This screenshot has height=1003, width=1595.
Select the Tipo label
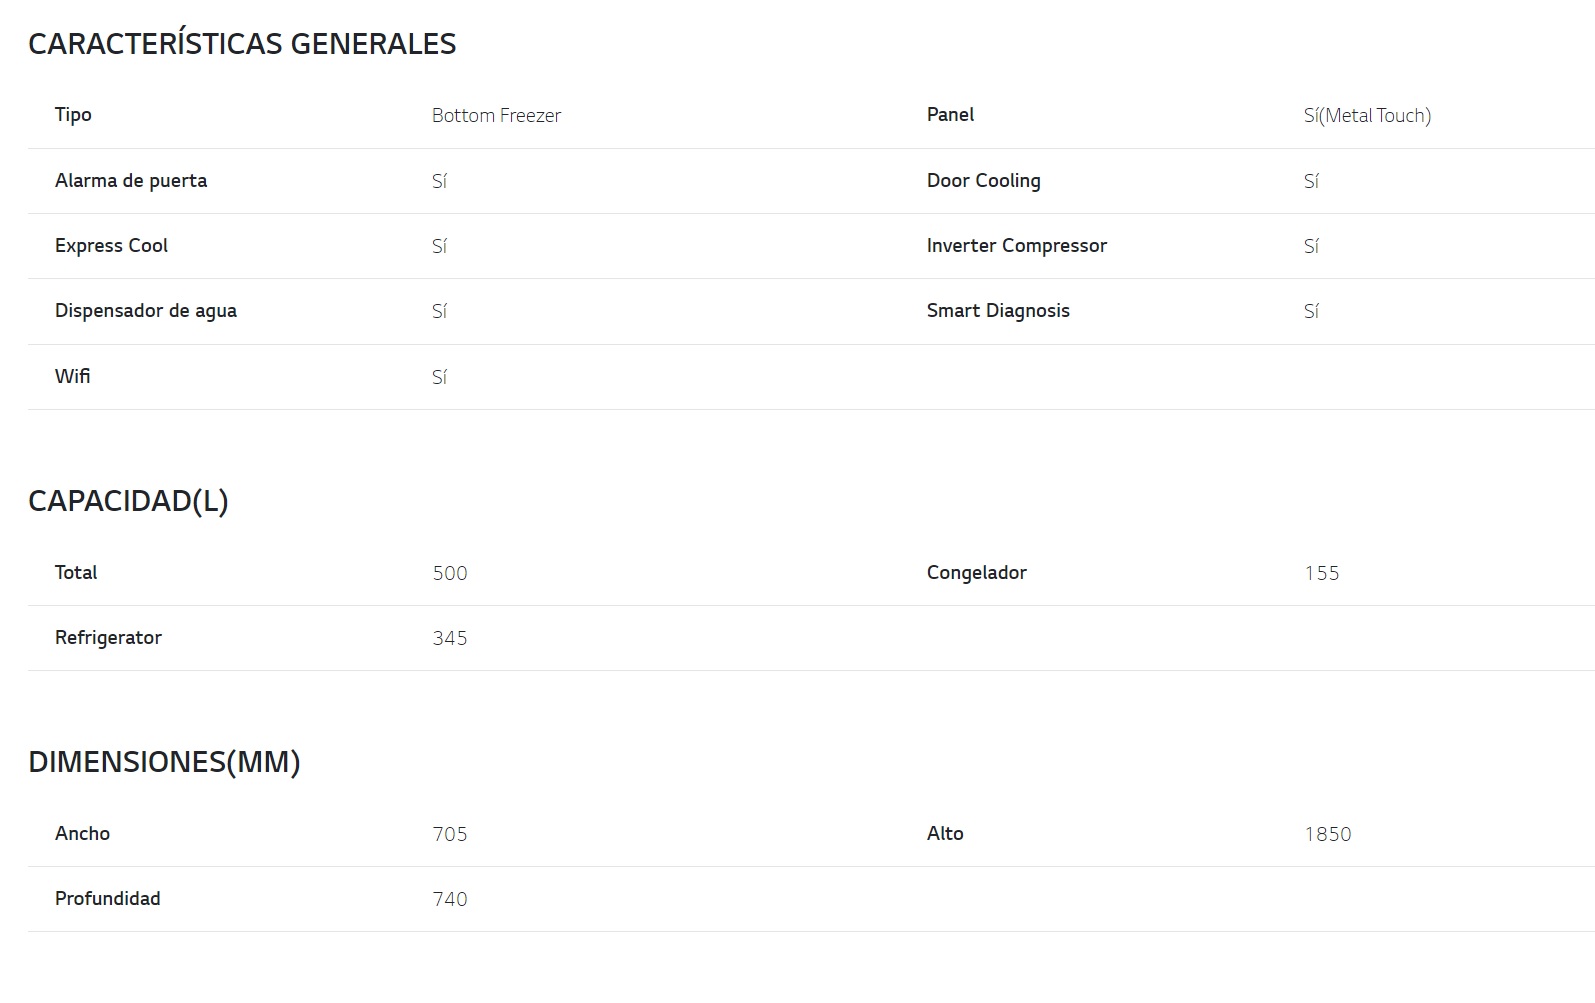pos(73,115)
